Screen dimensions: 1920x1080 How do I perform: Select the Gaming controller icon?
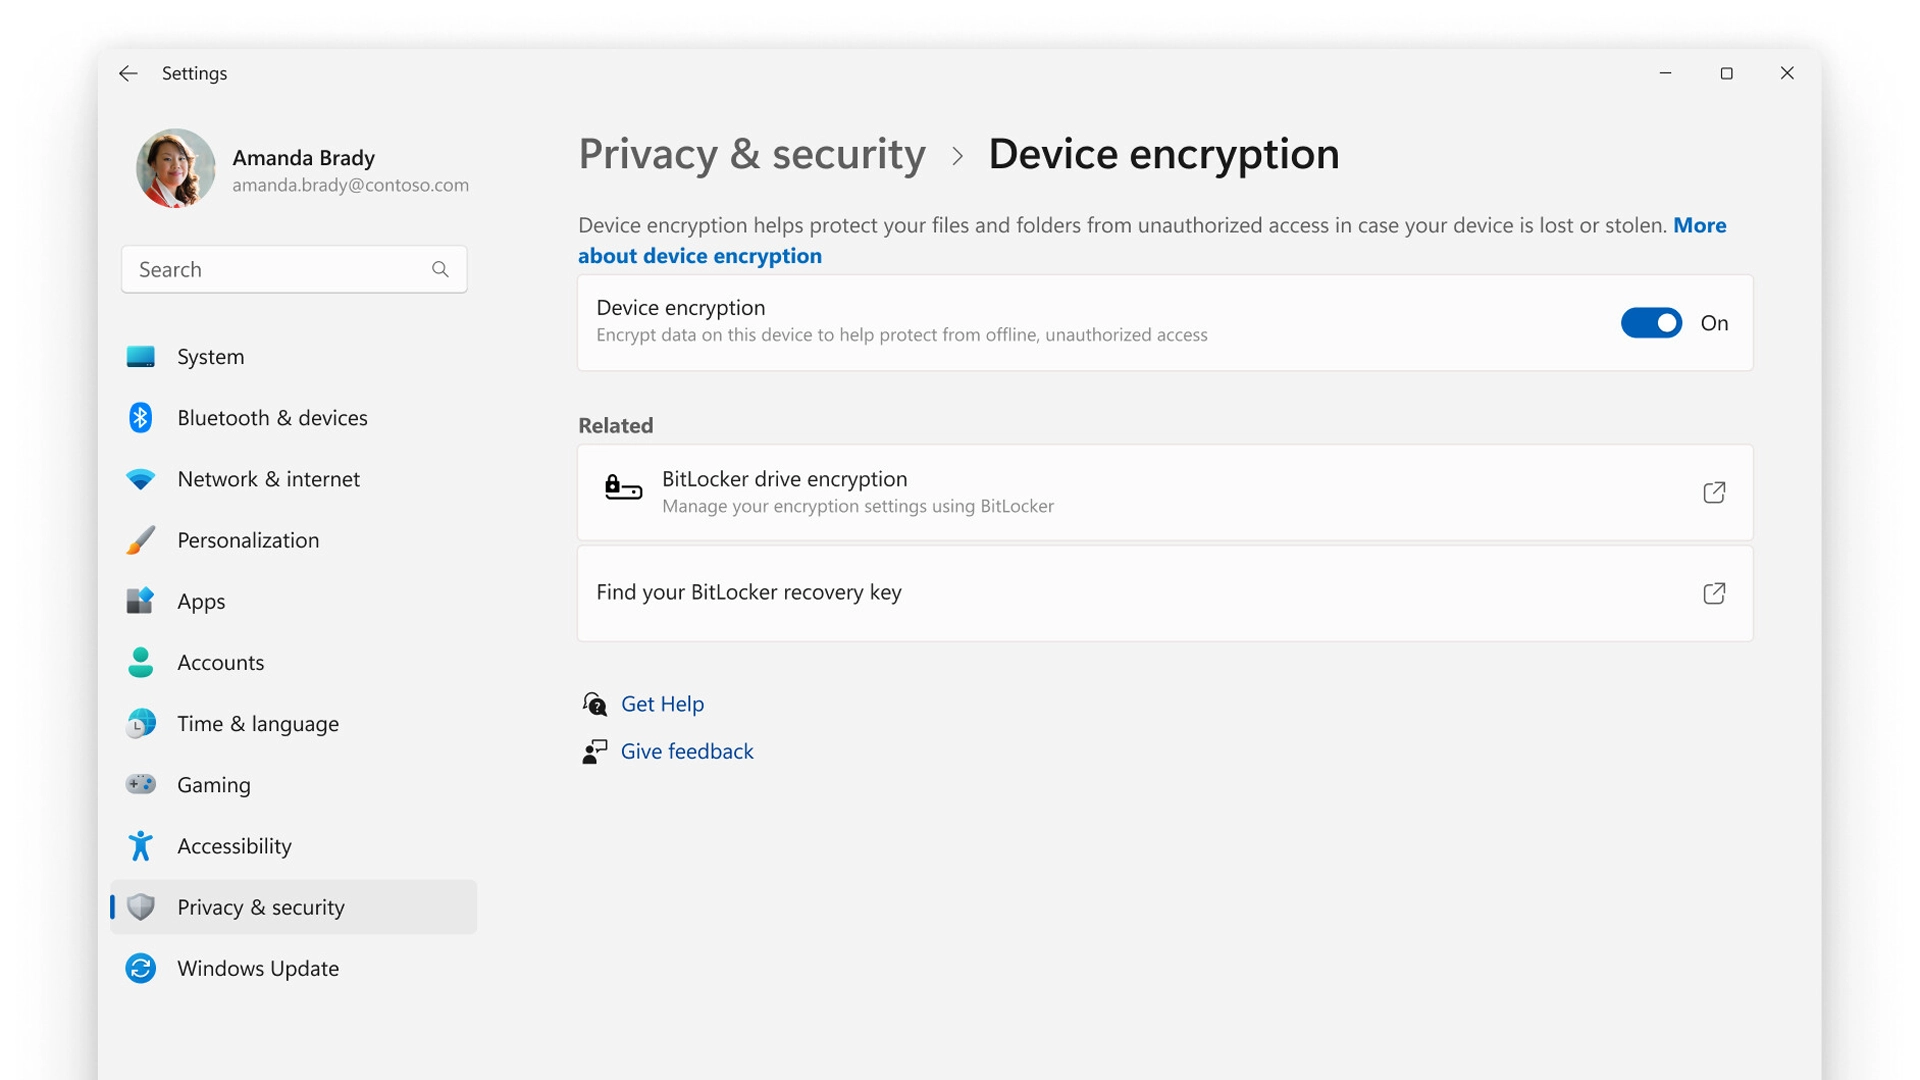click(x=141, y=784)
